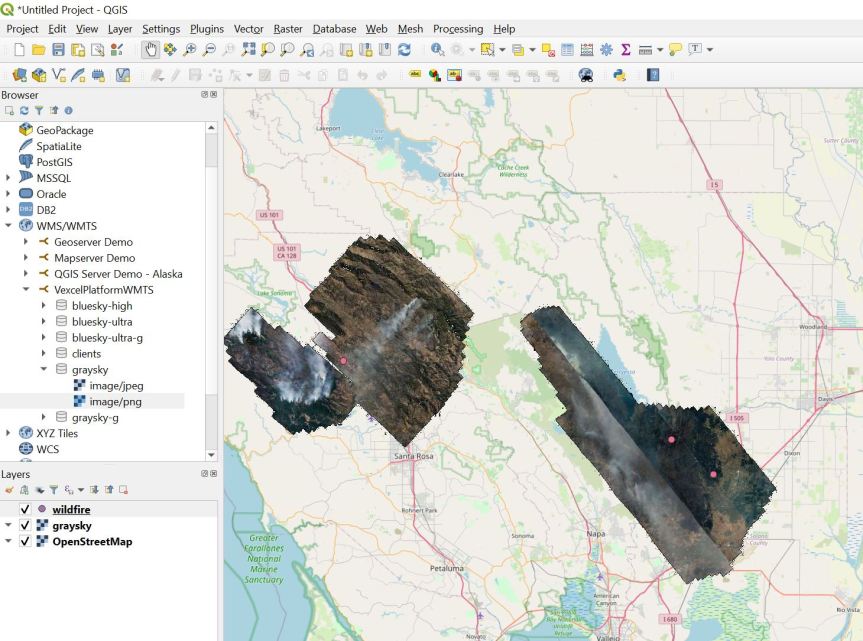
Task: Open the Processing Toolbox gear icon
Action: click(x=605, y=48)
